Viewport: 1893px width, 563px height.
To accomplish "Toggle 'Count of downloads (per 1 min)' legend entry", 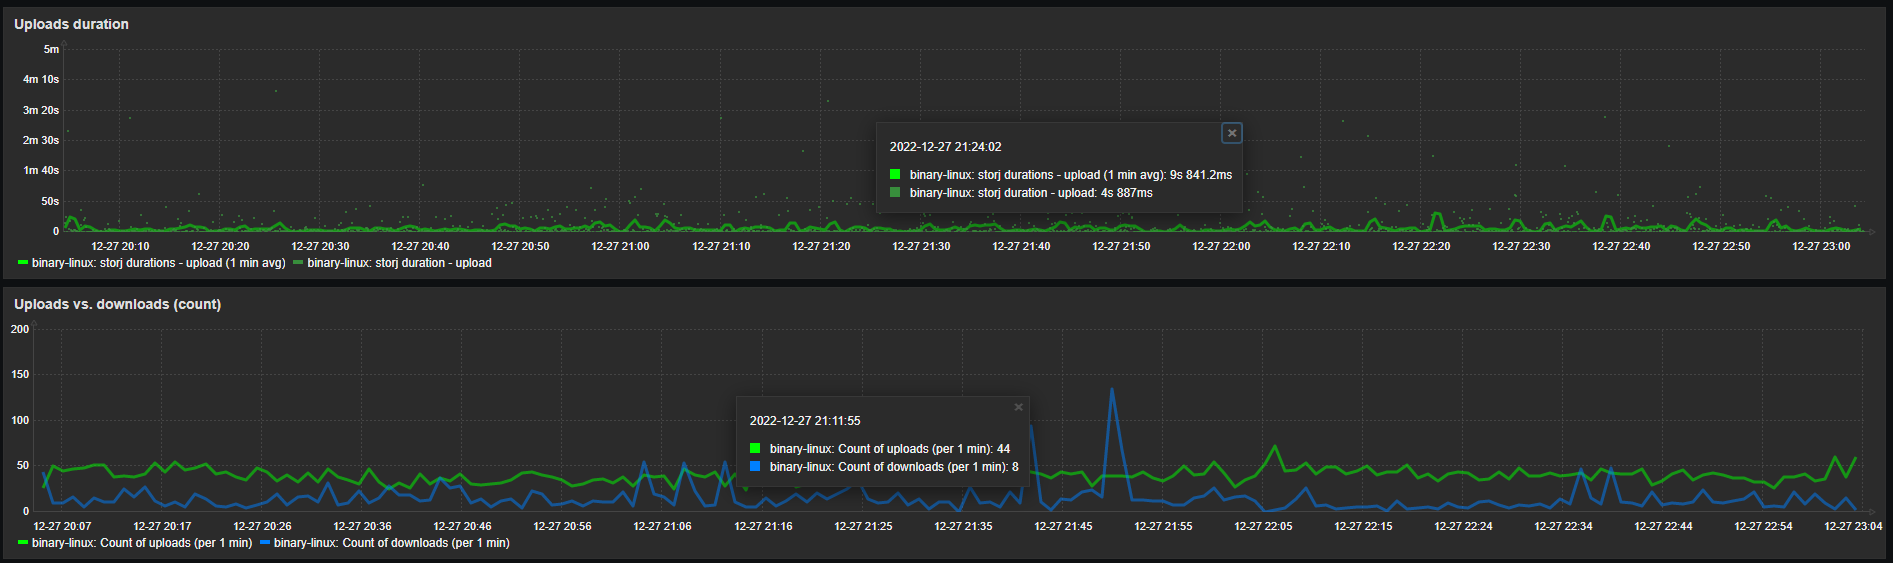I will (391, 543).
